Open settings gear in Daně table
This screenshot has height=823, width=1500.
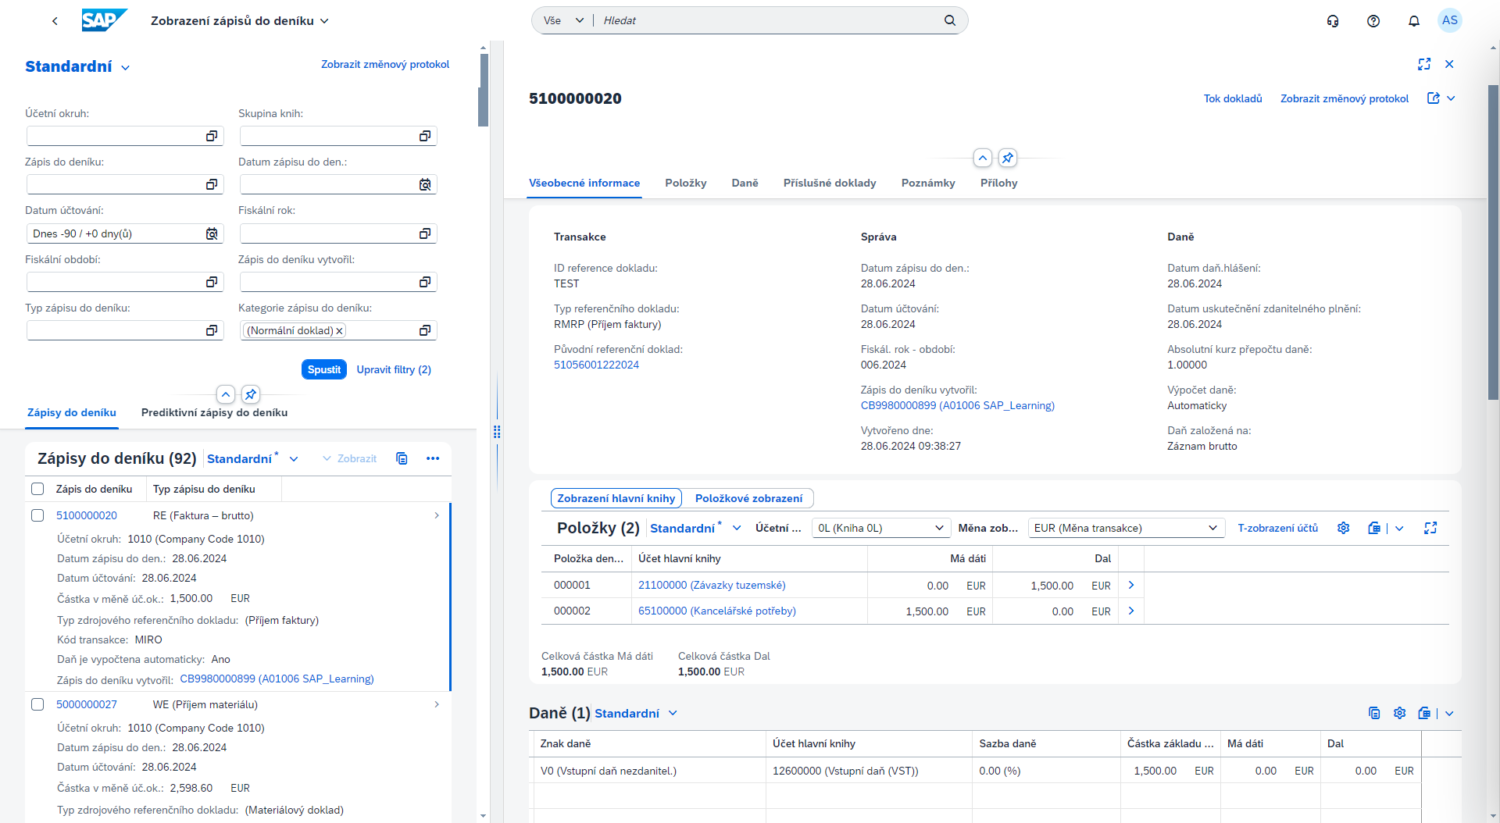pyautogui.click(x=1399, y=713)
